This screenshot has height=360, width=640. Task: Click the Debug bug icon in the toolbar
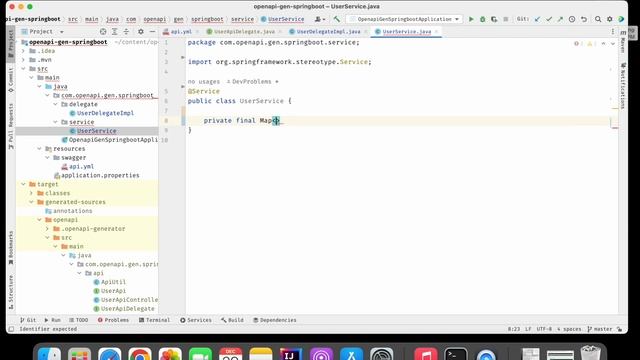(x=482, y=19)
